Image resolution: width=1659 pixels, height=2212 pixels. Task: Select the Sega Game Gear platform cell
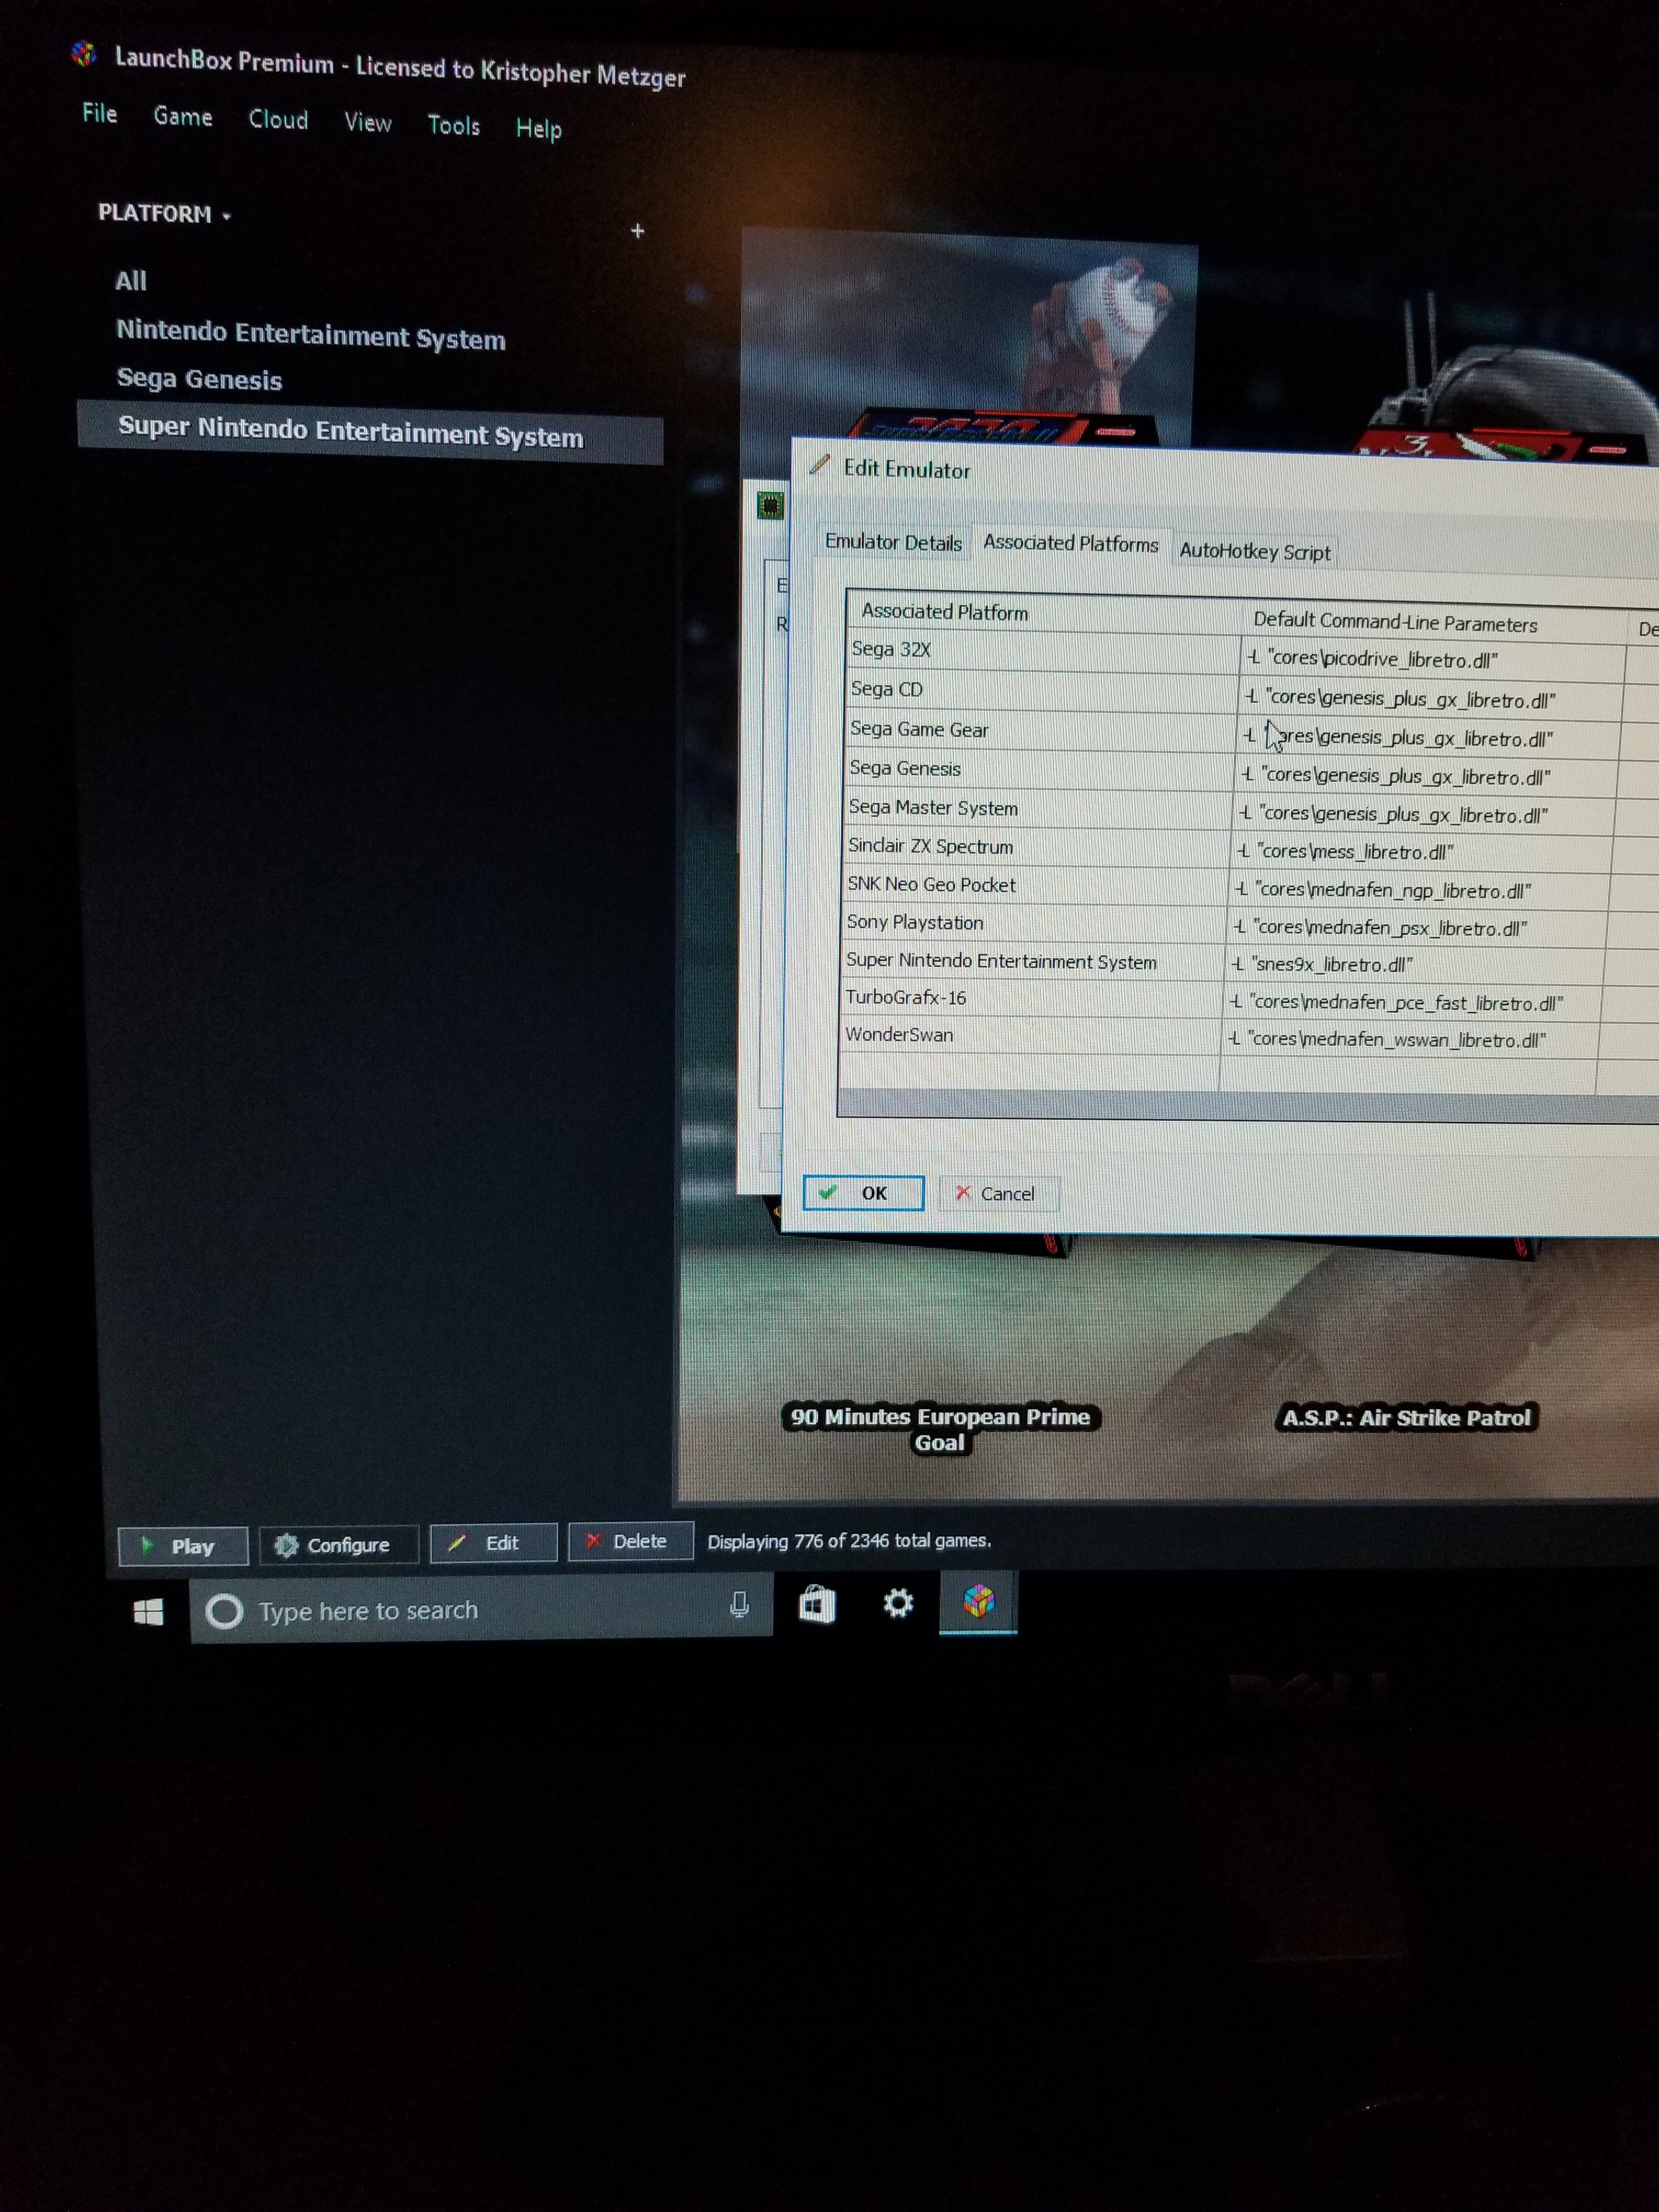click(1041, 731)
